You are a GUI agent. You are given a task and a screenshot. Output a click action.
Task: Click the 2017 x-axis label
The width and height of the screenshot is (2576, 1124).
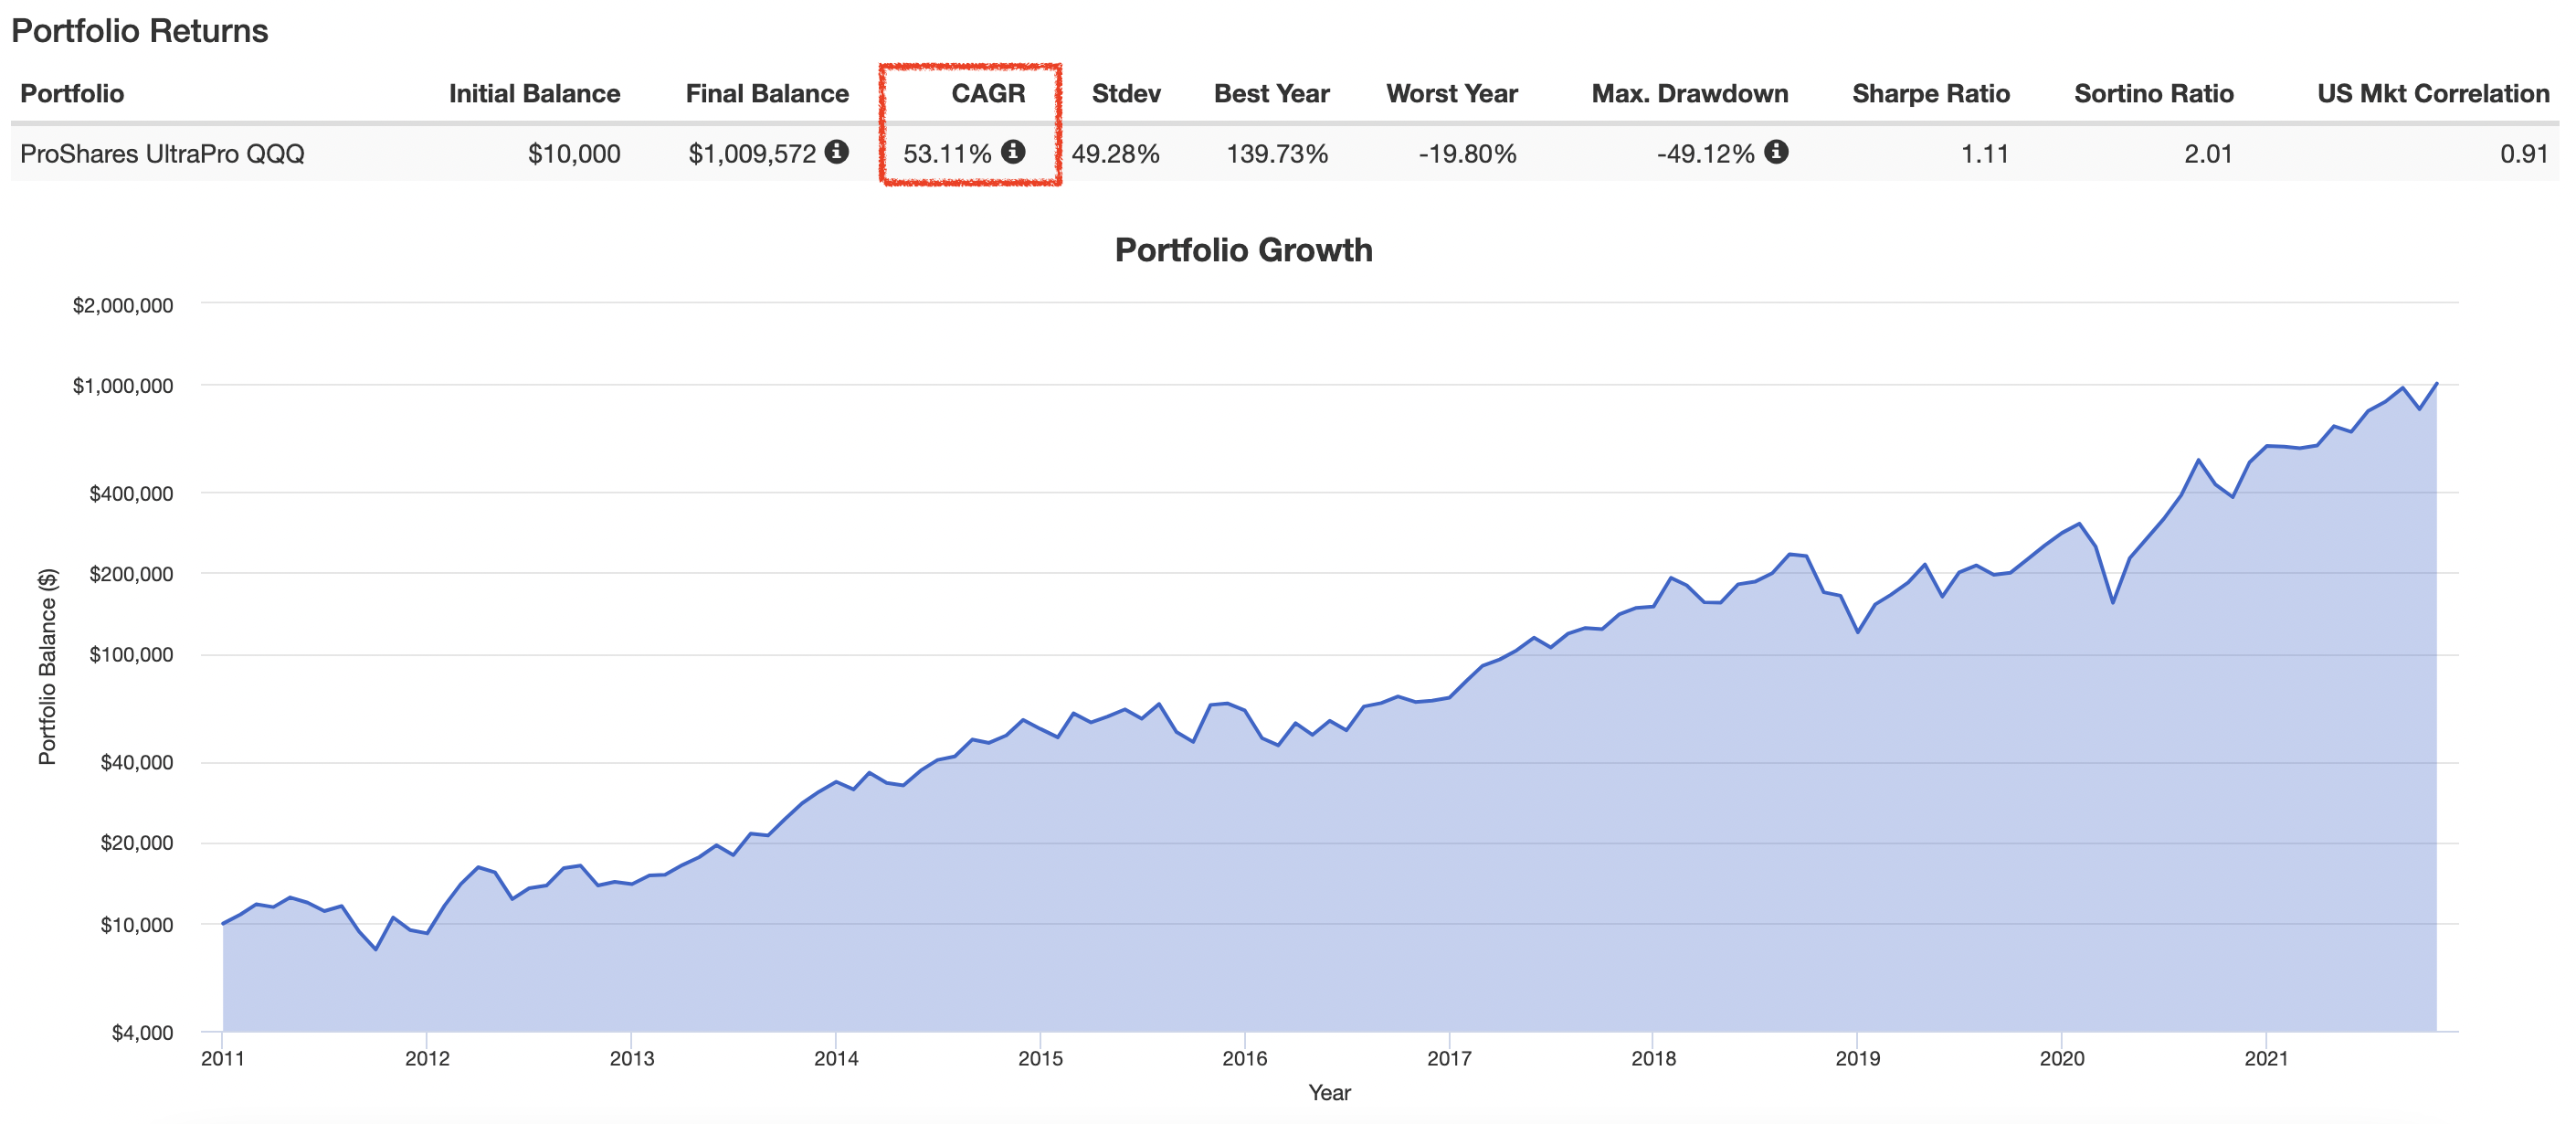point(1449,1059)
